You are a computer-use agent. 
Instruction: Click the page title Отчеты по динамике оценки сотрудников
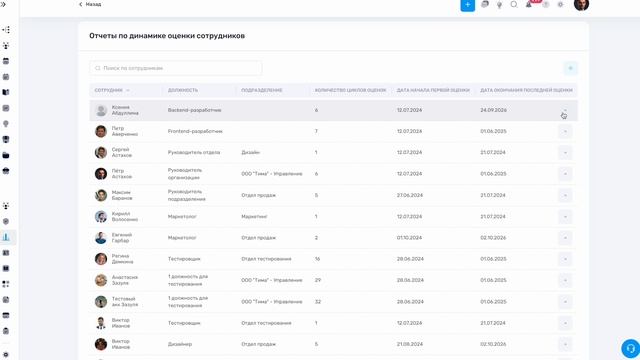[x=167, y=36]
